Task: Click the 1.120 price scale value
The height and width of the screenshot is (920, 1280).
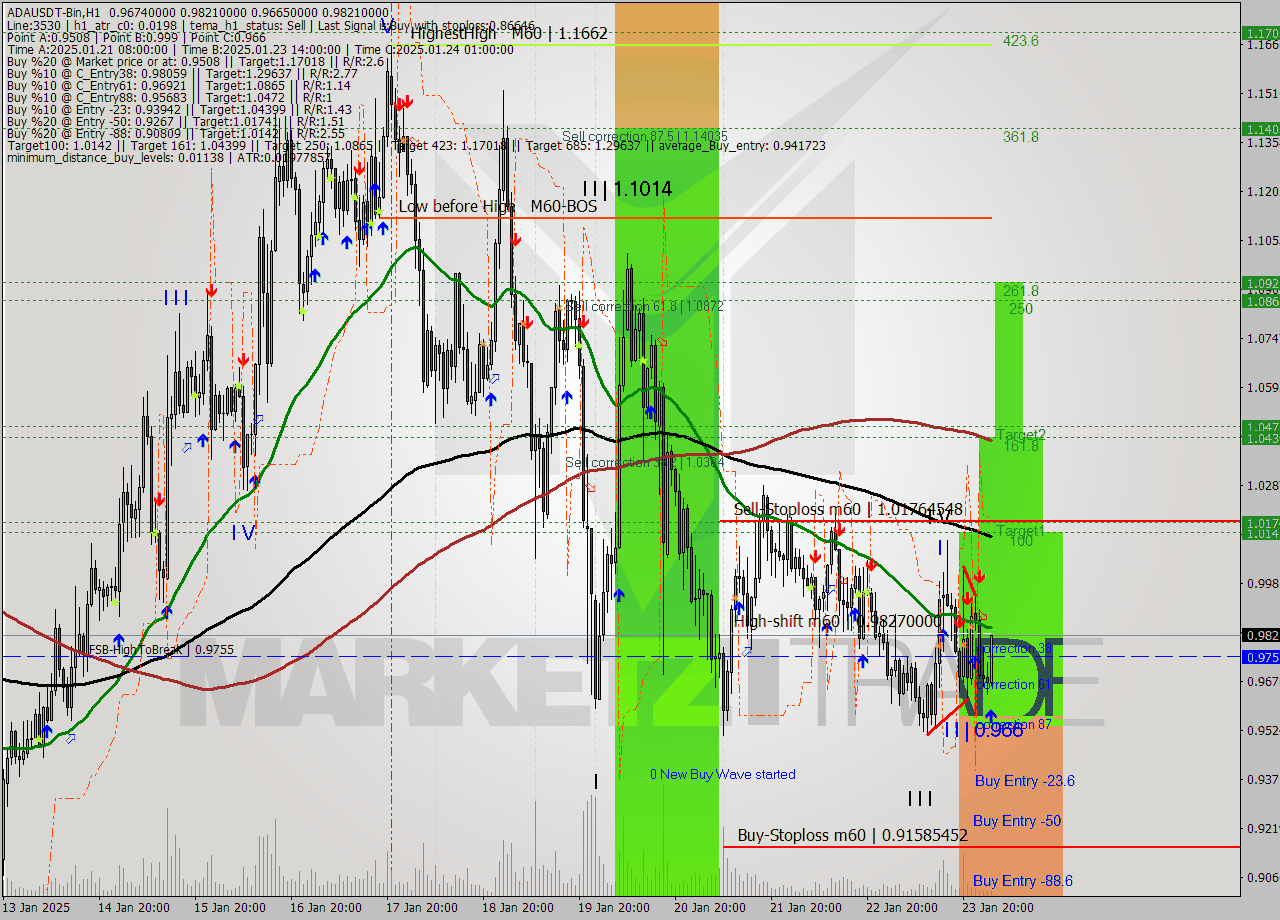Action: (x=1262, y=191)
